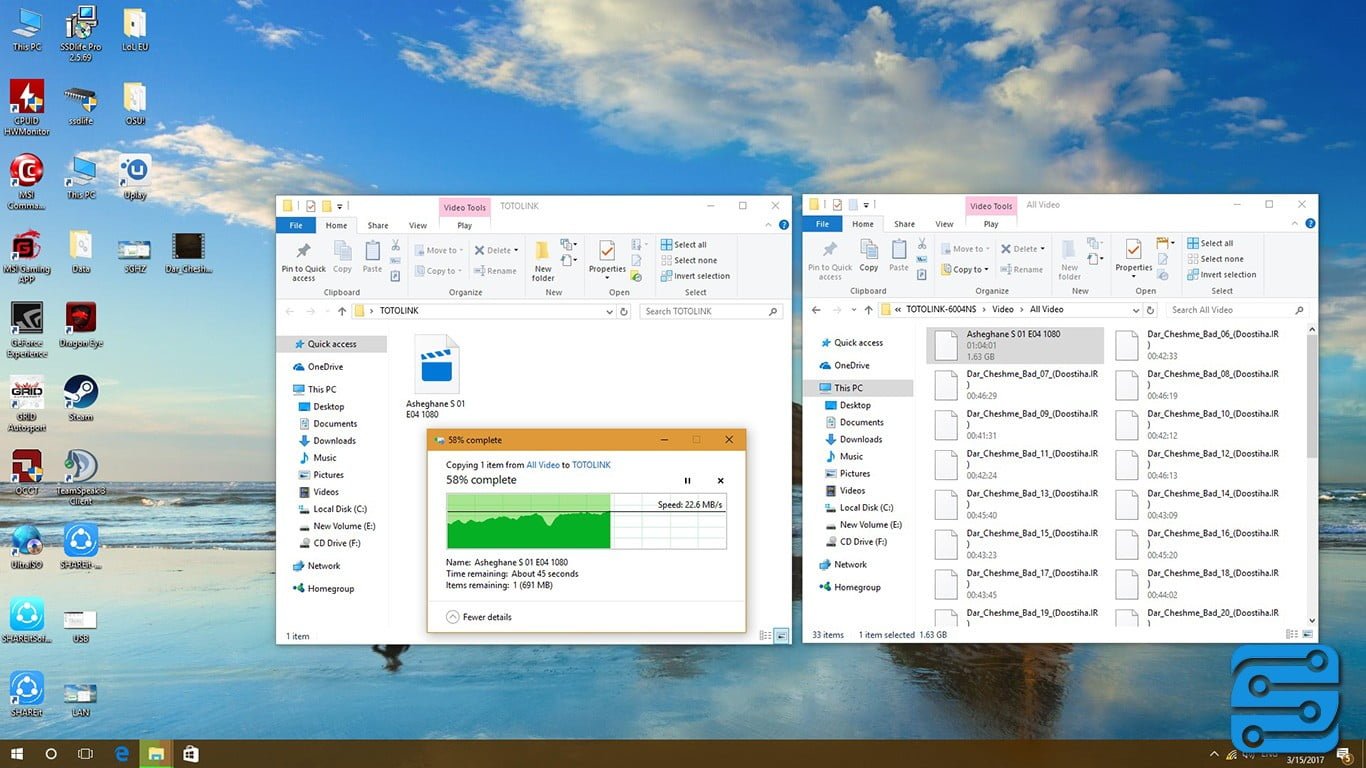Click the All Video link in copy dialog
The image size is (1366, 768).
[542, 465]
